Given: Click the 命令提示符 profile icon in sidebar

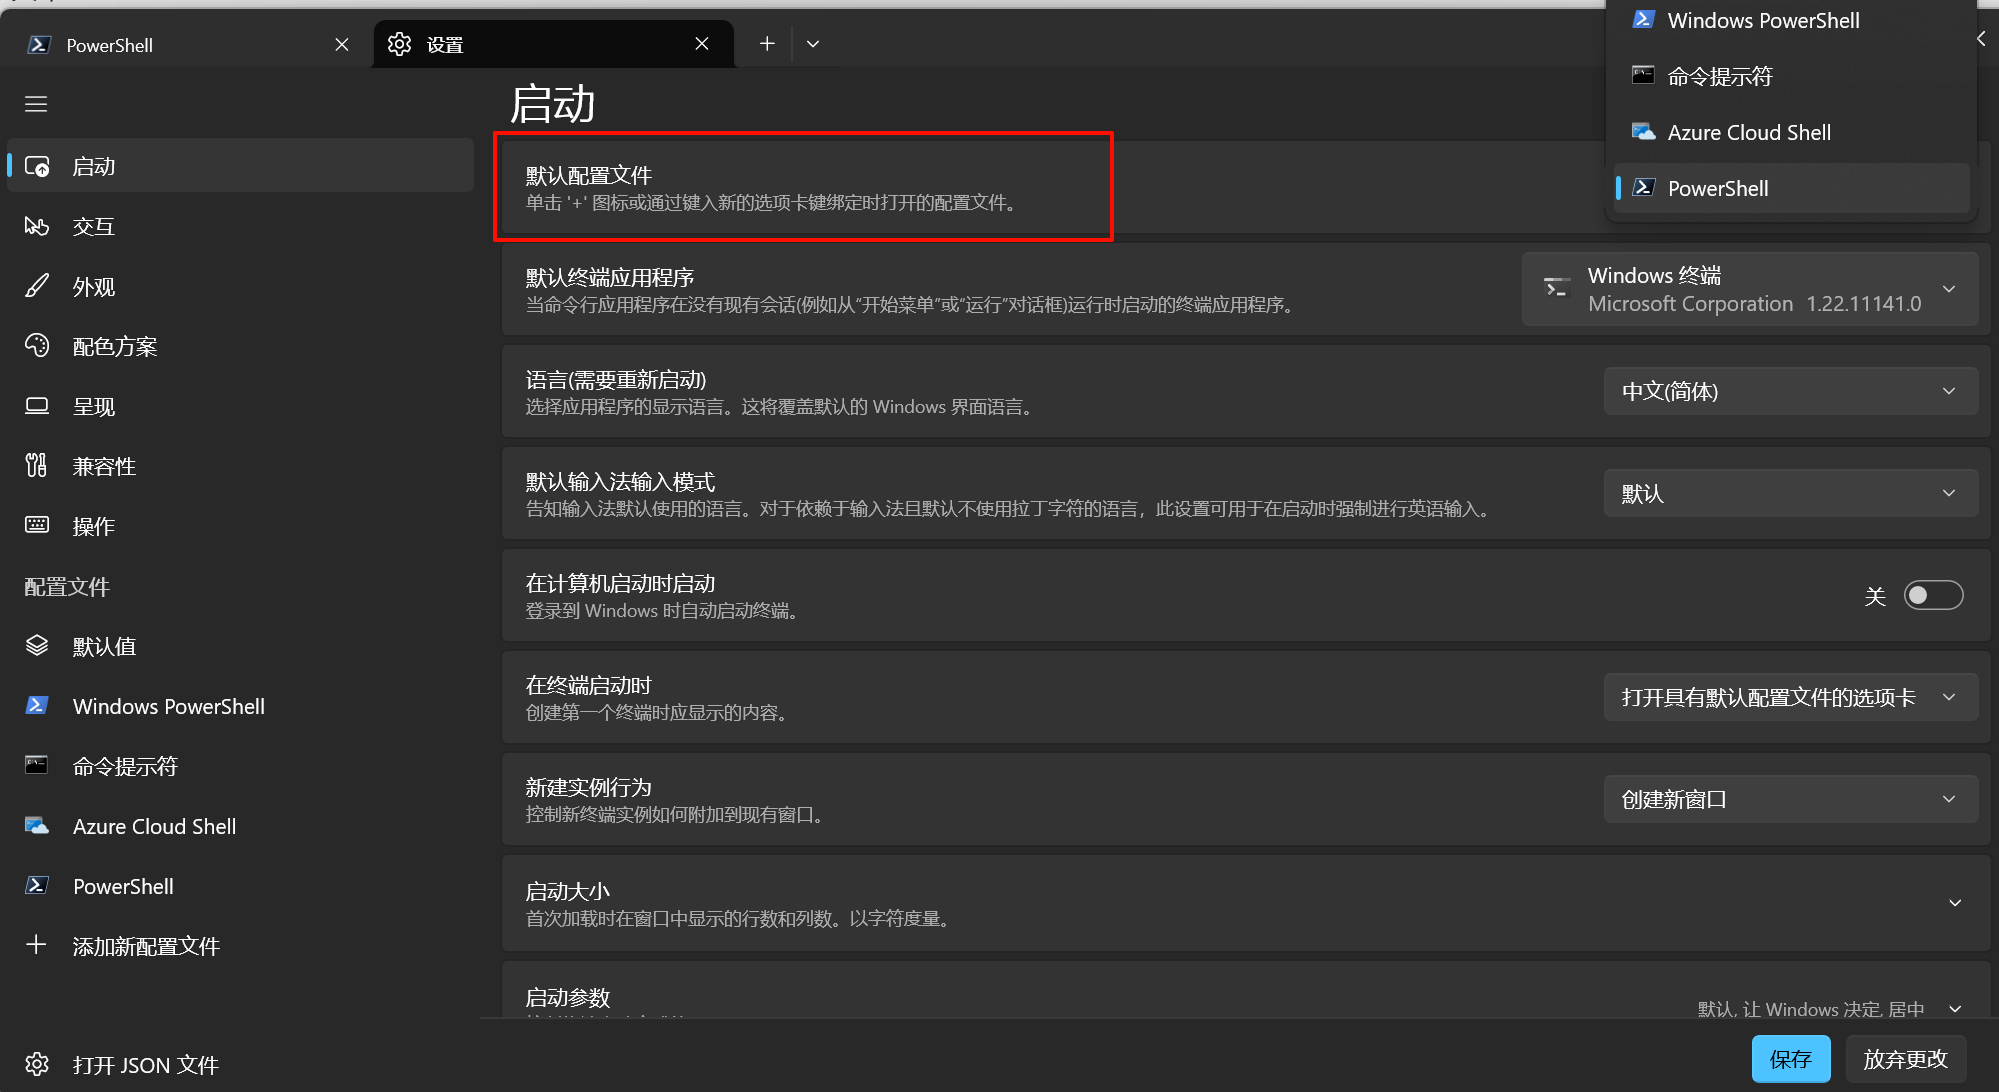Looking at the screenshot, I should (37, 766).
